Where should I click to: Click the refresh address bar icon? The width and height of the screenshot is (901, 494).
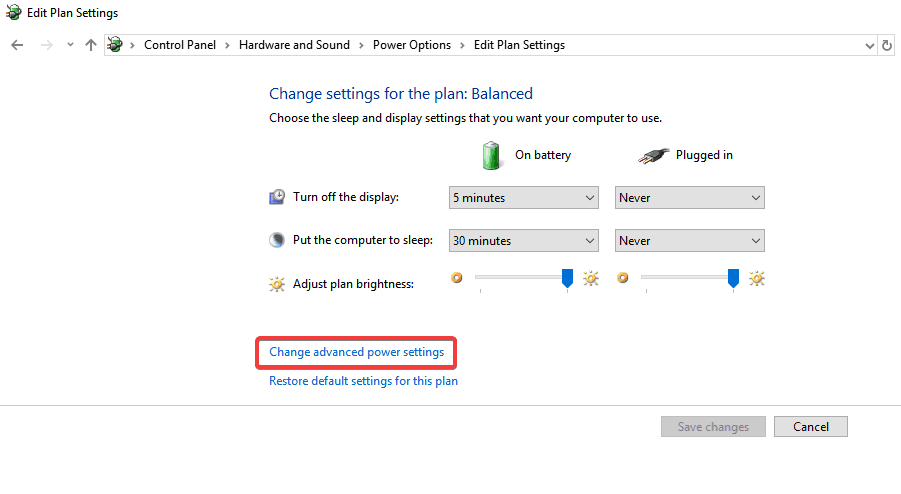click(887, 45)
